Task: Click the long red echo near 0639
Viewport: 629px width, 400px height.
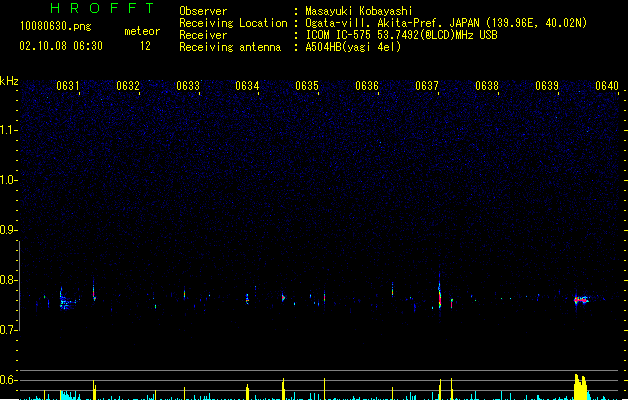Action: pyautogui.click(x=581, y=300)
